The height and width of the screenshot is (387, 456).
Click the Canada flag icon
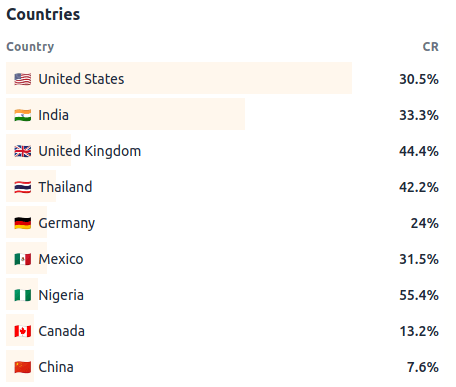pyautogui.click(x=23, y=331)
